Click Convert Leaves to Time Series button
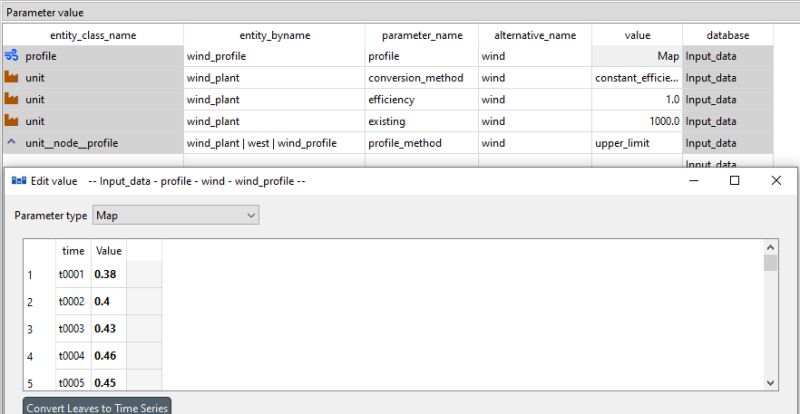Viewport: 800px width, 414px height. coord(97,407)
